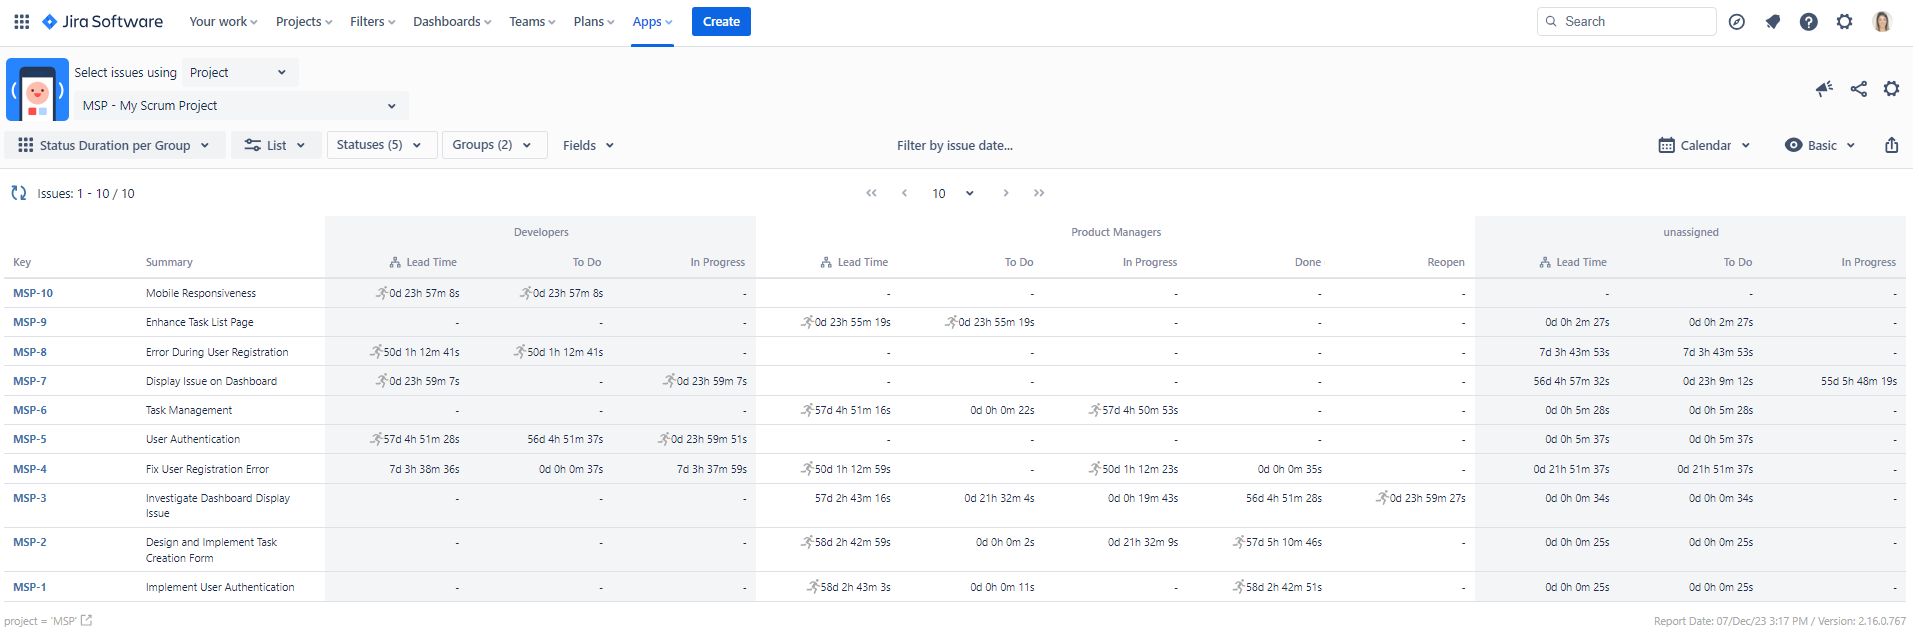Refresh the issues list
This screenshot has width=1913, height=636.
(x=18, y=193)
